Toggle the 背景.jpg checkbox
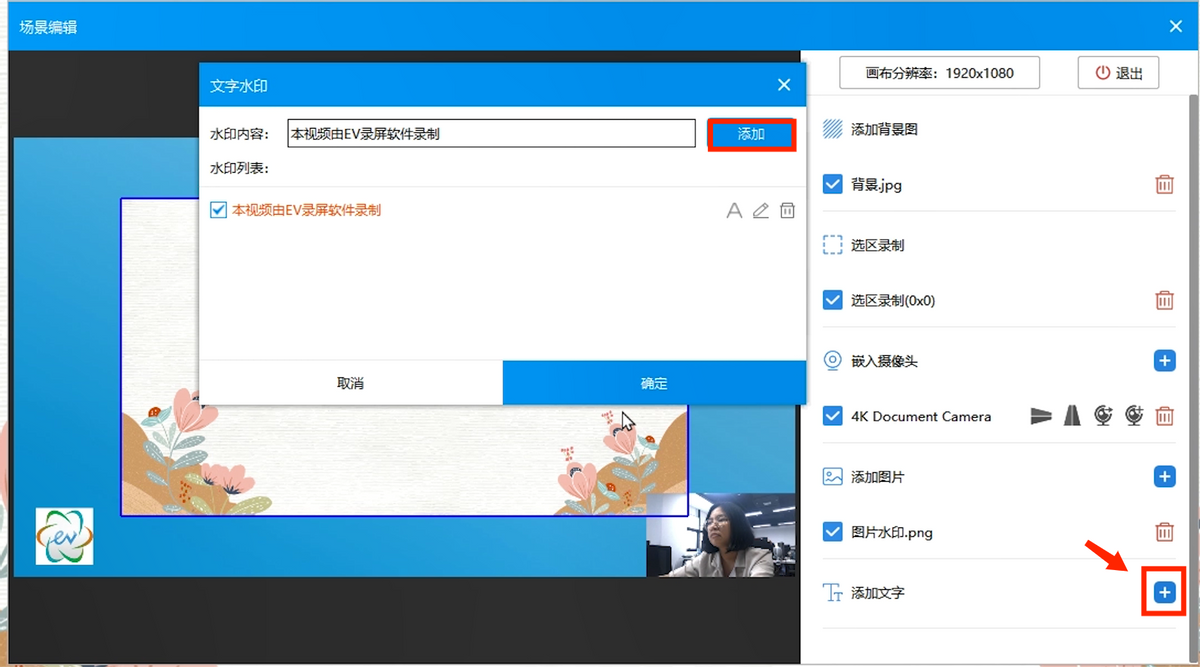Image resolution: width=1200 pixels, height=667 pixels. point(832,184)
